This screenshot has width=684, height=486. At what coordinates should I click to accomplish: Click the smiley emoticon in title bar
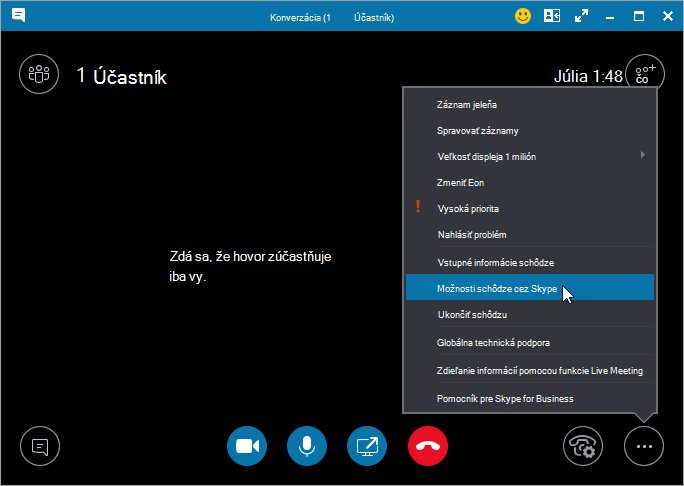pyautogui.click(x=523, y=17)
